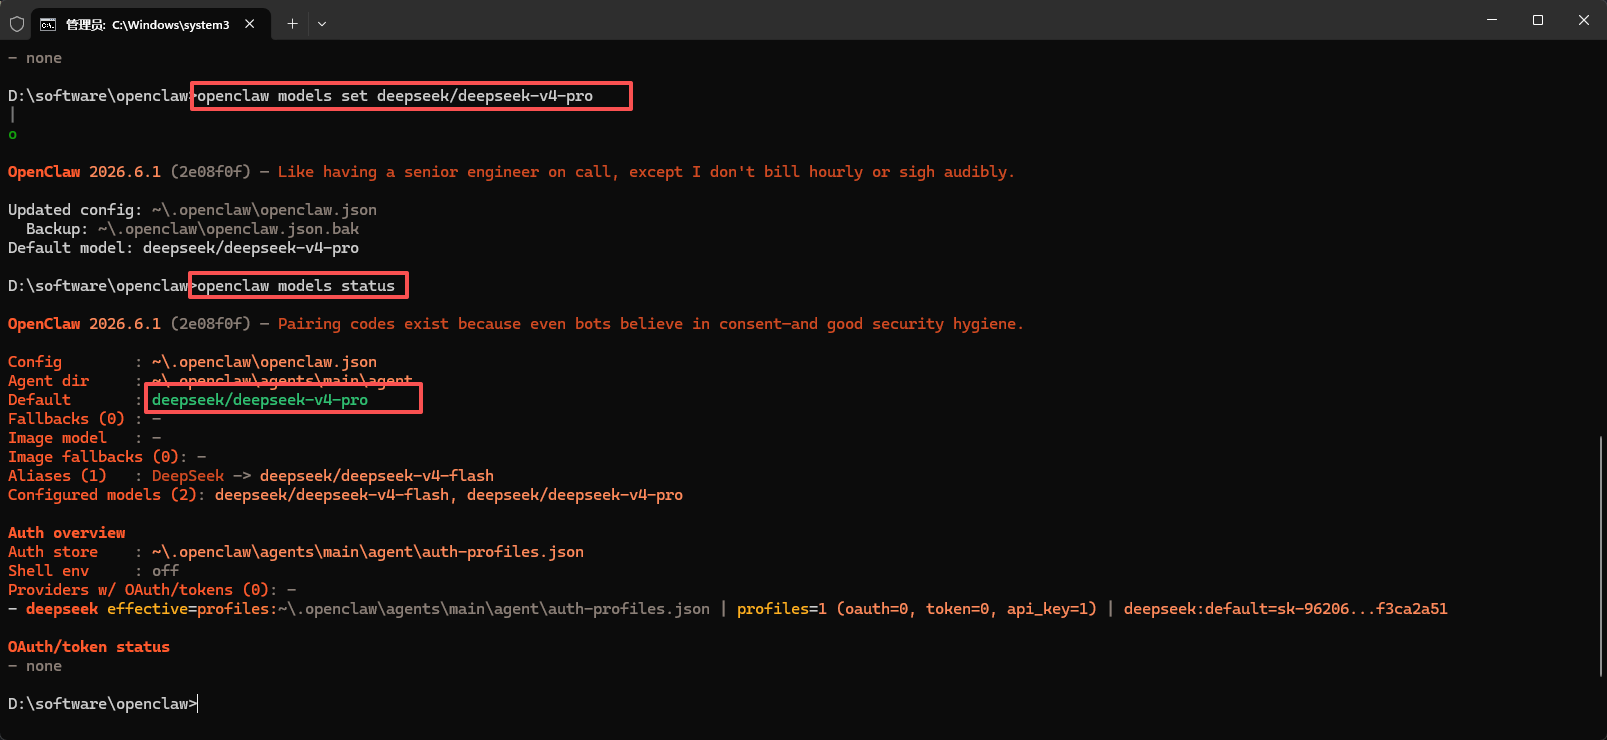Viewport: 1607px width, 740px height.
Task: Click the vertical scrollbar thumb
Action: click(x=1602, y=556)
